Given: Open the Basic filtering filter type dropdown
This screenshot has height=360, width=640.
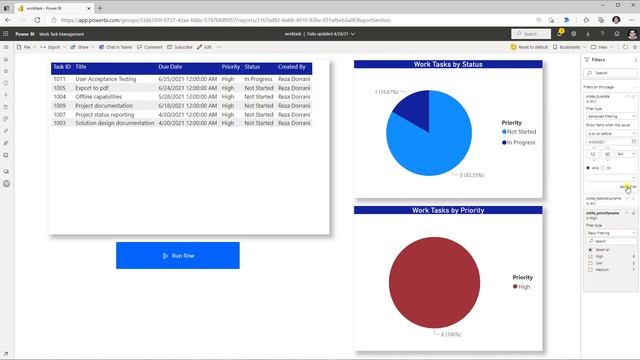Looking at the screenshot, I should pos(611,233).
